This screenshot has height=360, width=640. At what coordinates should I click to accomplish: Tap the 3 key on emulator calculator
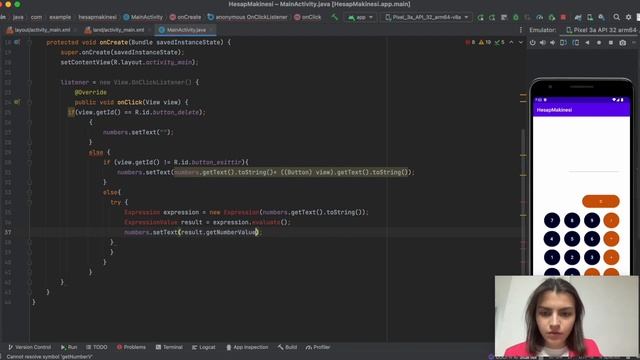591,257
